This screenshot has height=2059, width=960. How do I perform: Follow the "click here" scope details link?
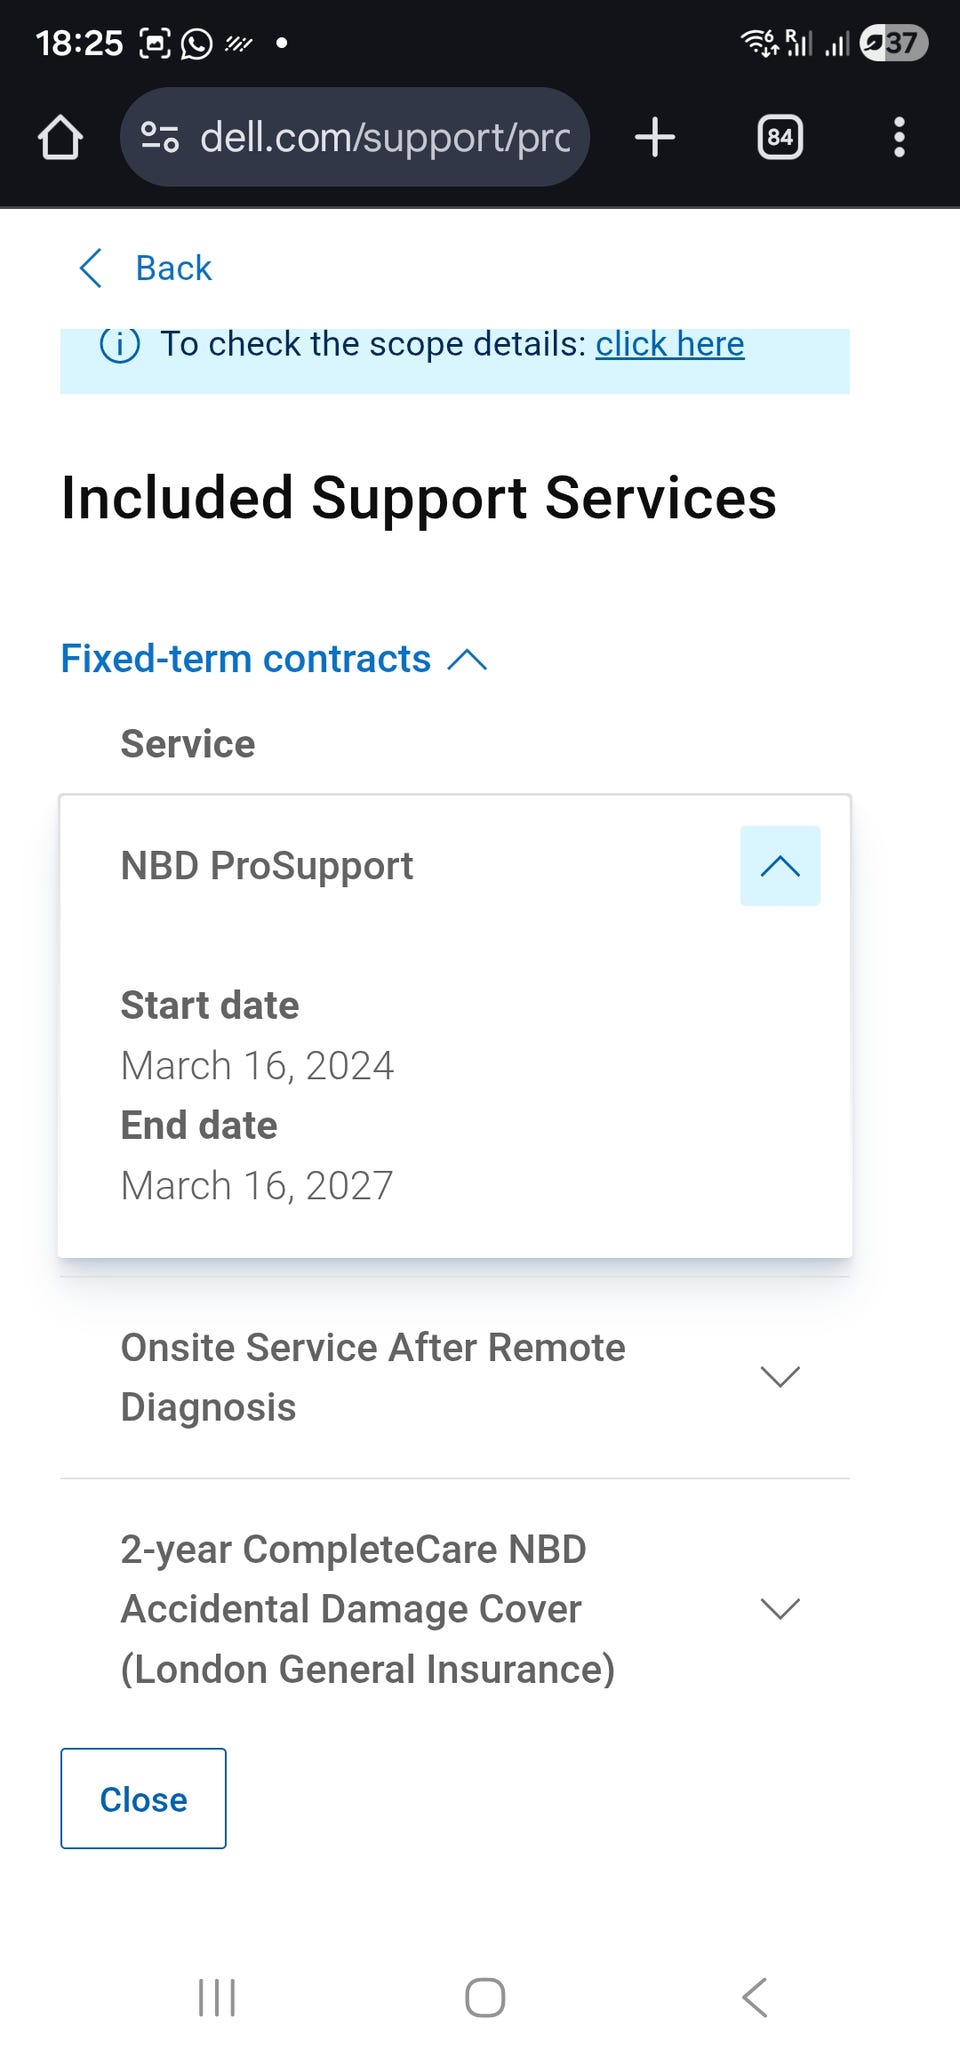point(669,344)
